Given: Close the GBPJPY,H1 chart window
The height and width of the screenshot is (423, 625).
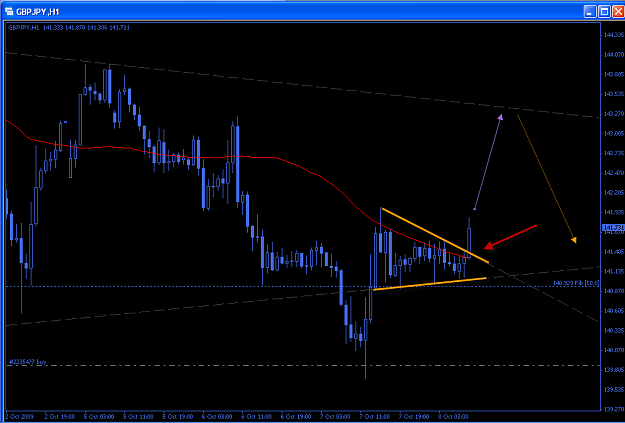Looking at the screenshot, I should click(617, 12).
